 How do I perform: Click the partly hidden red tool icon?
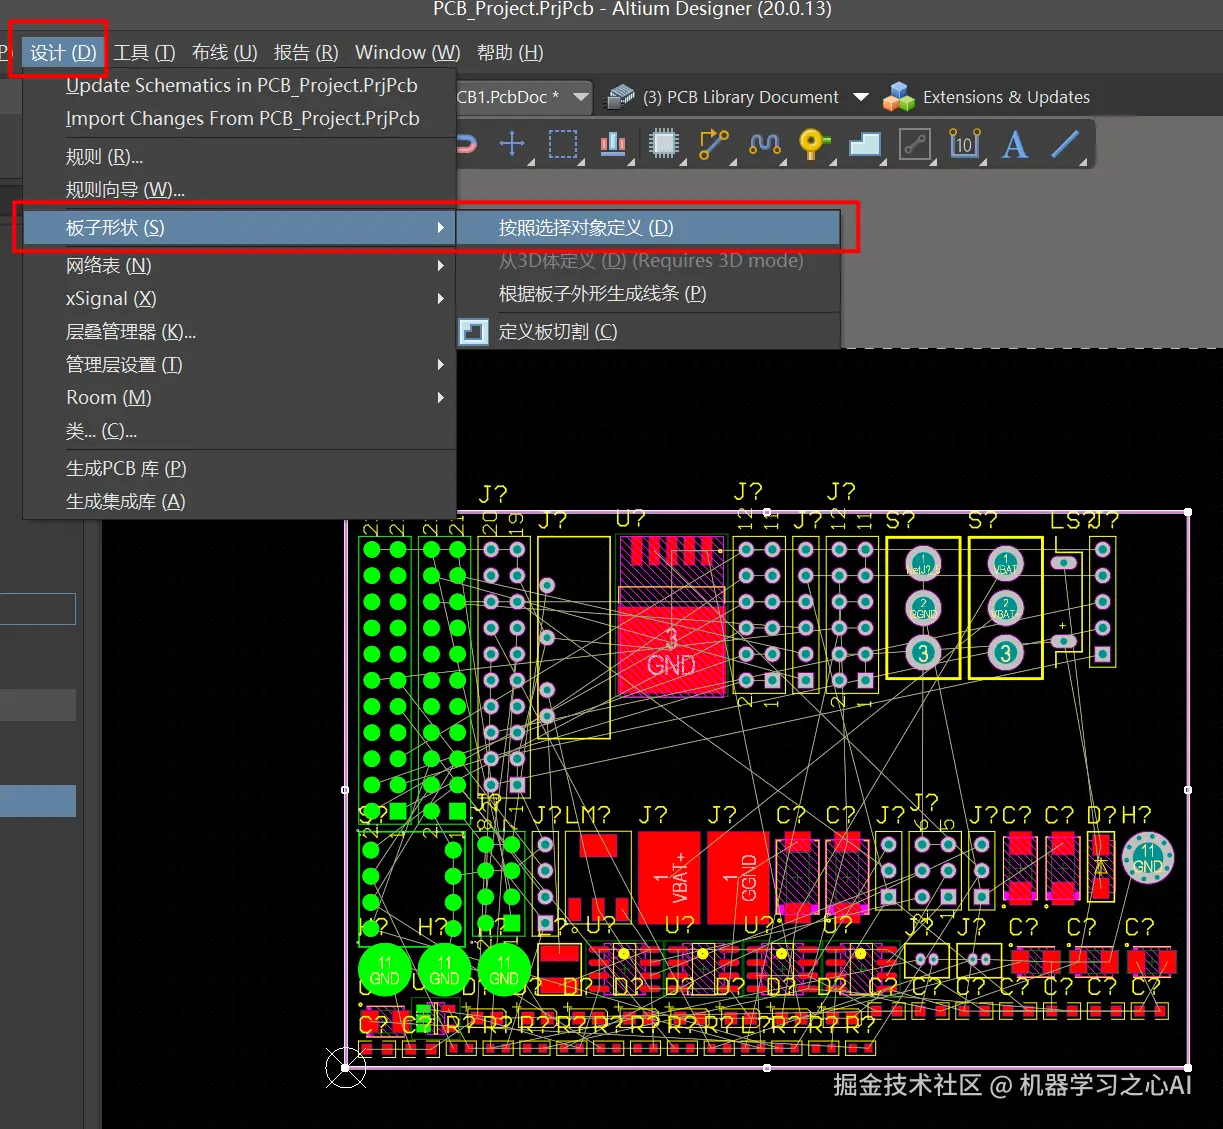click(x=466, y=144)
